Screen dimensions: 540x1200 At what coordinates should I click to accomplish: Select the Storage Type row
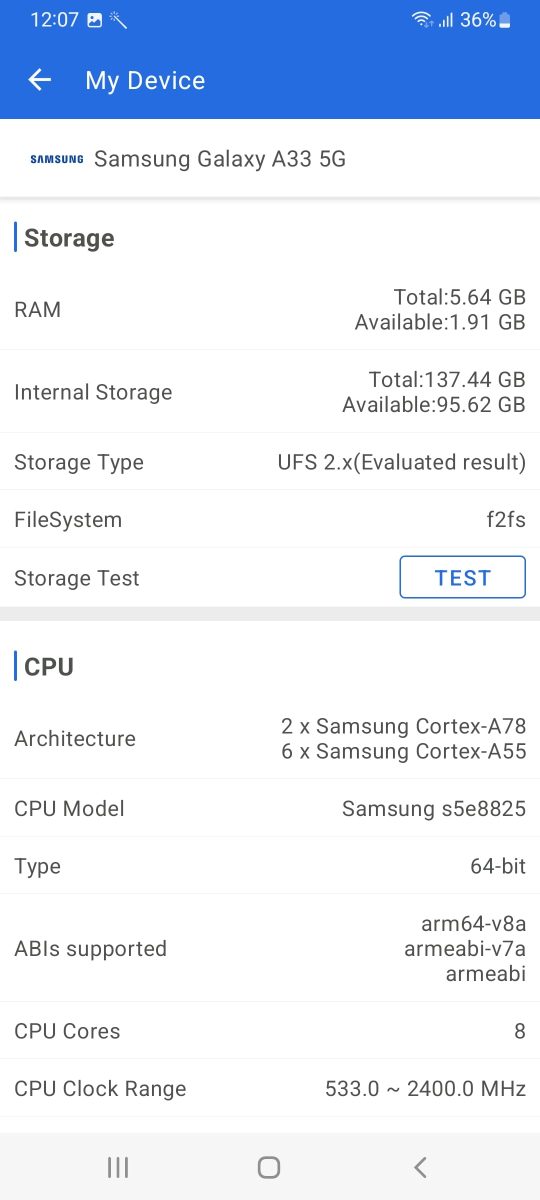270,462
